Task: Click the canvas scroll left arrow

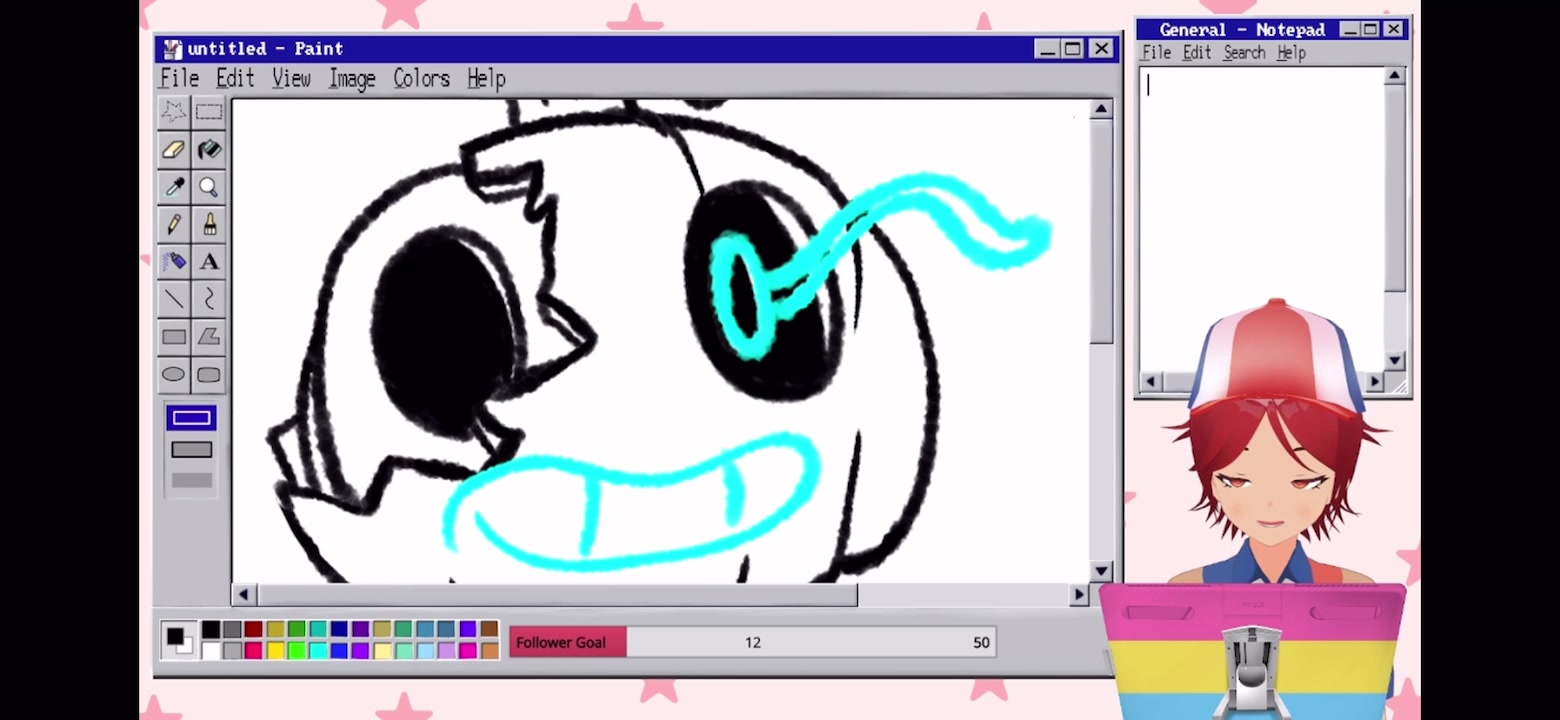Action: pyautogui.click(x=243, y=595)
